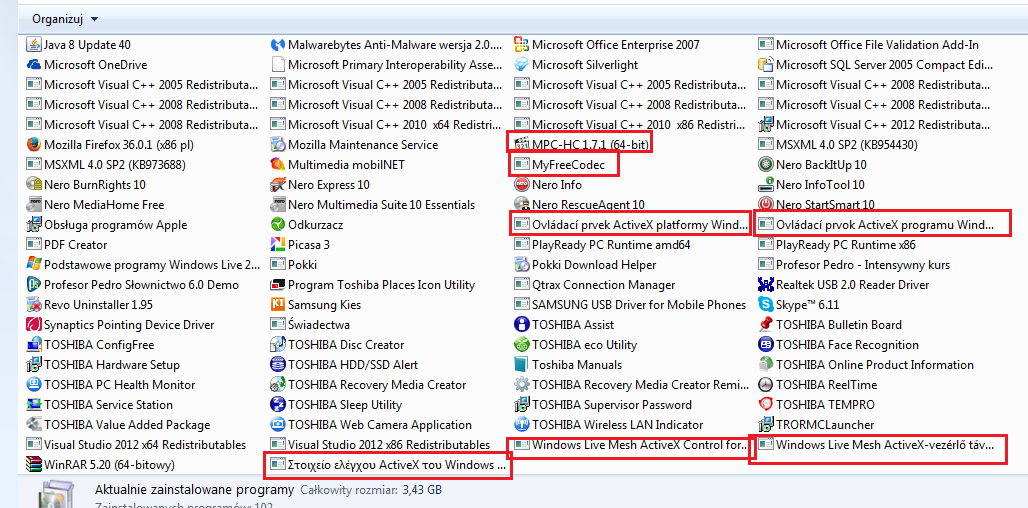Click the Skype 6.11 icon
1028x508 pixels.
click(766, 305)
